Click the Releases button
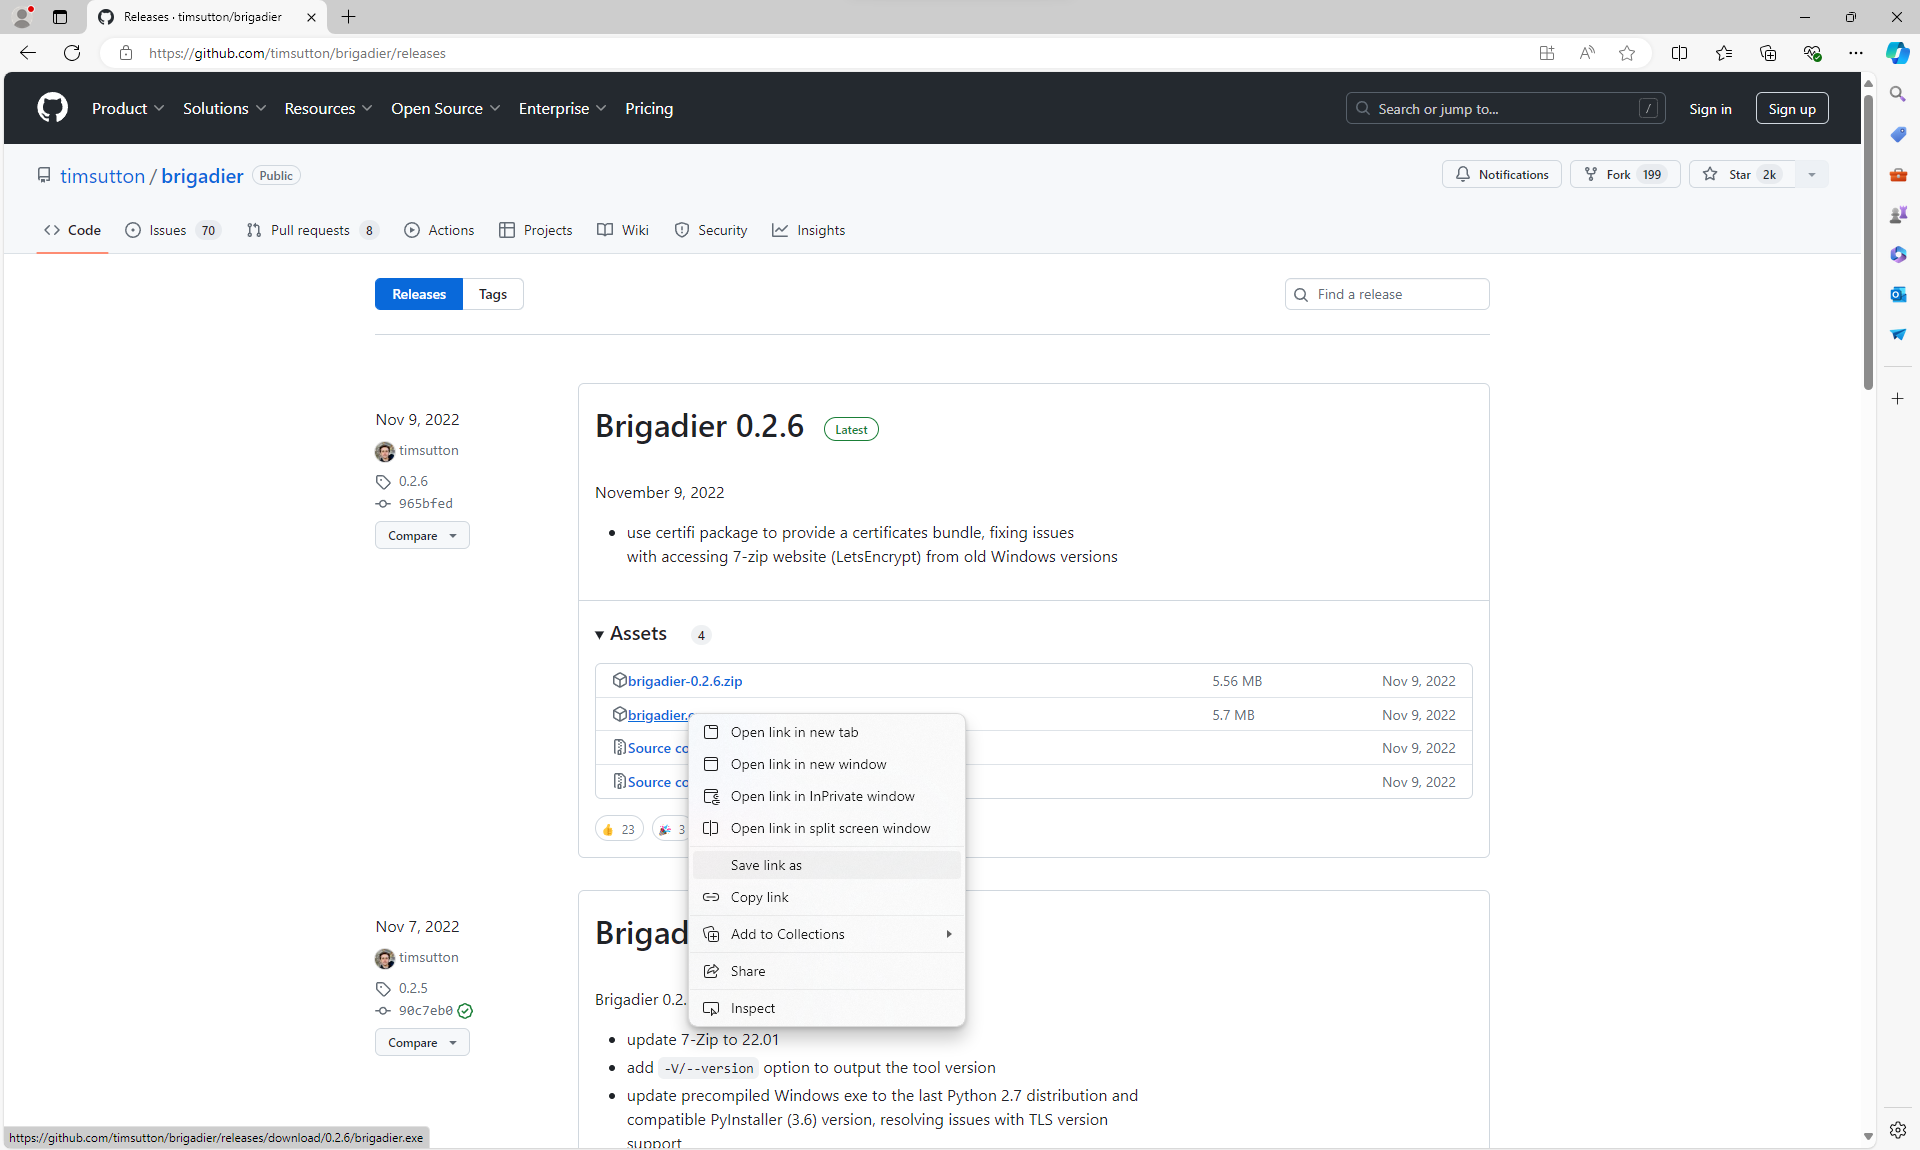Viewport: 1920px width, 1150px height. point(419,294)
